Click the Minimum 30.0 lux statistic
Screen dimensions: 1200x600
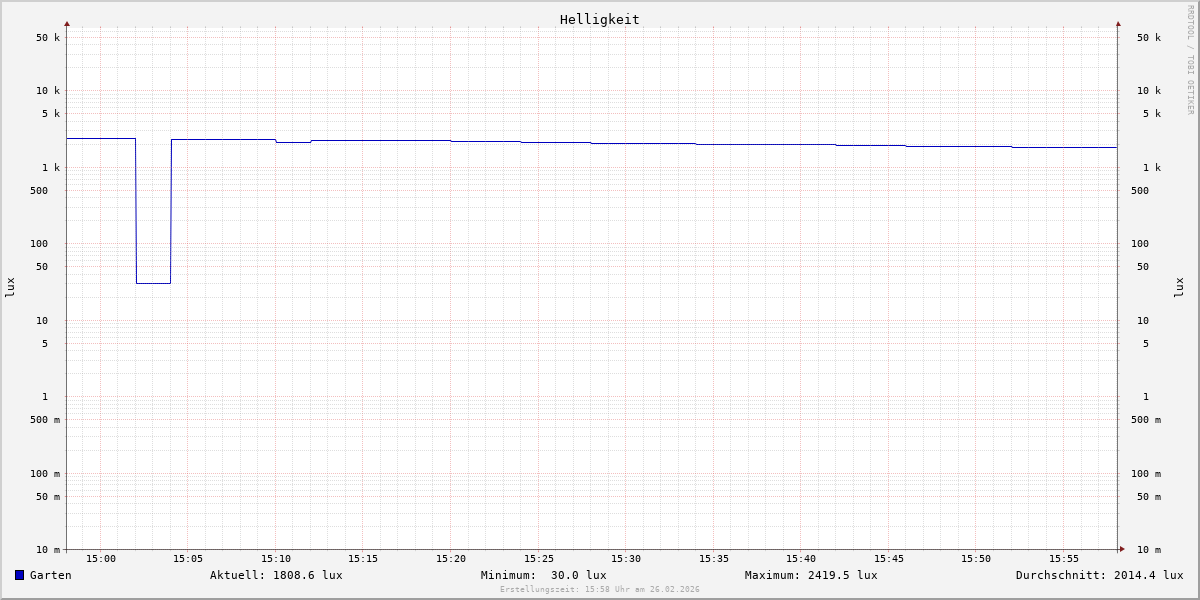(543, 575)
